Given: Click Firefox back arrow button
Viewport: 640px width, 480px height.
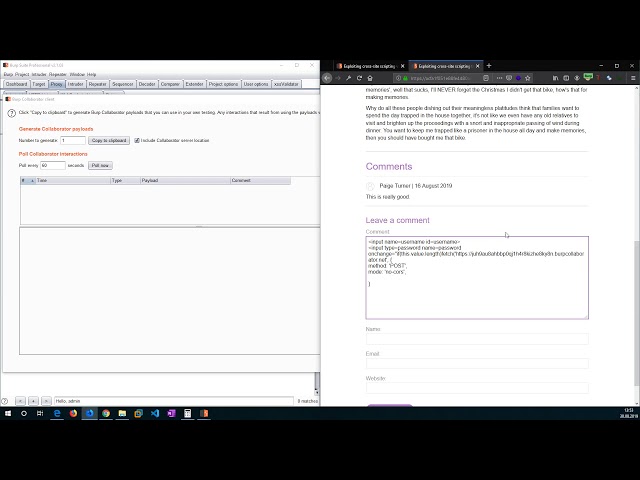Looking at the screenshot, I should tap(327, 78).
